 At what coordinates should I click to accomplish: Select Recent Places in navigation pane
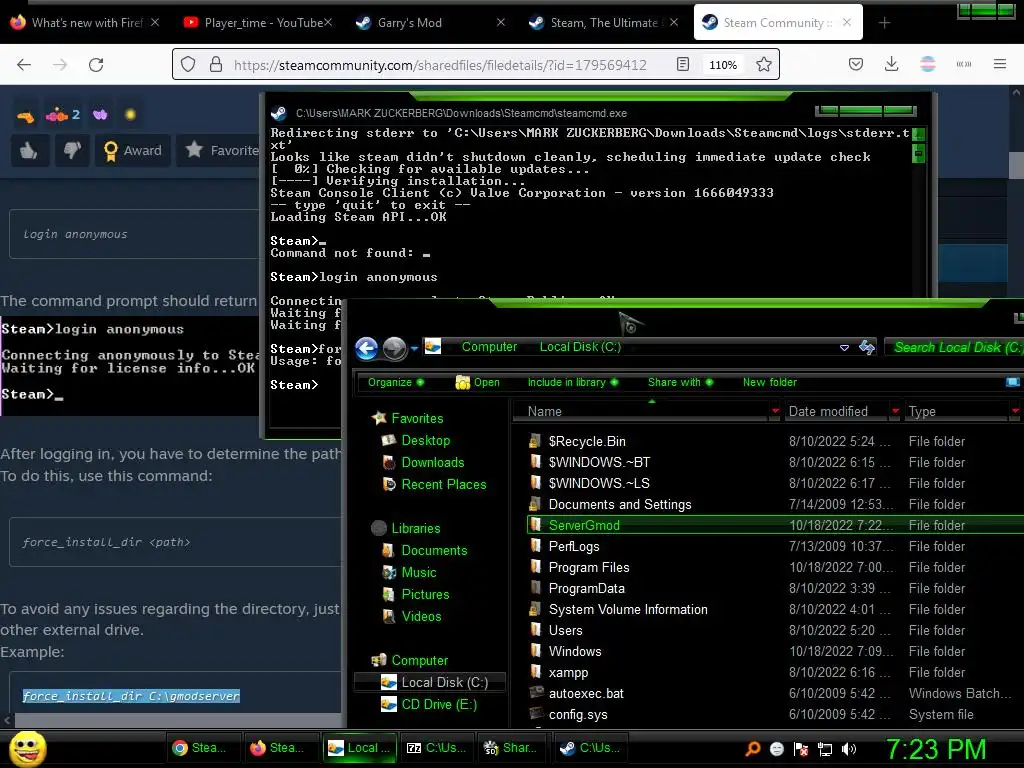[443, 485]
